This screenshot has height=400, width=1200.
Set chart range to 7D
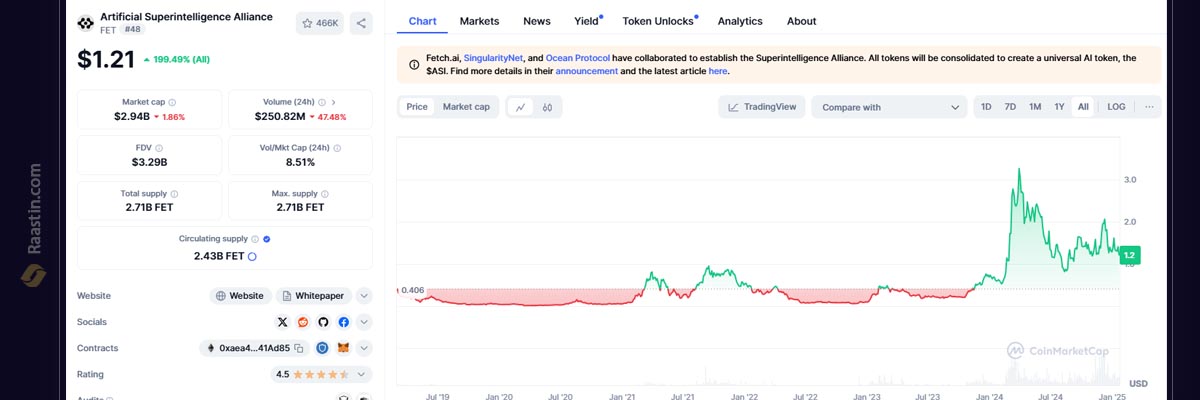click(1010, 107)
